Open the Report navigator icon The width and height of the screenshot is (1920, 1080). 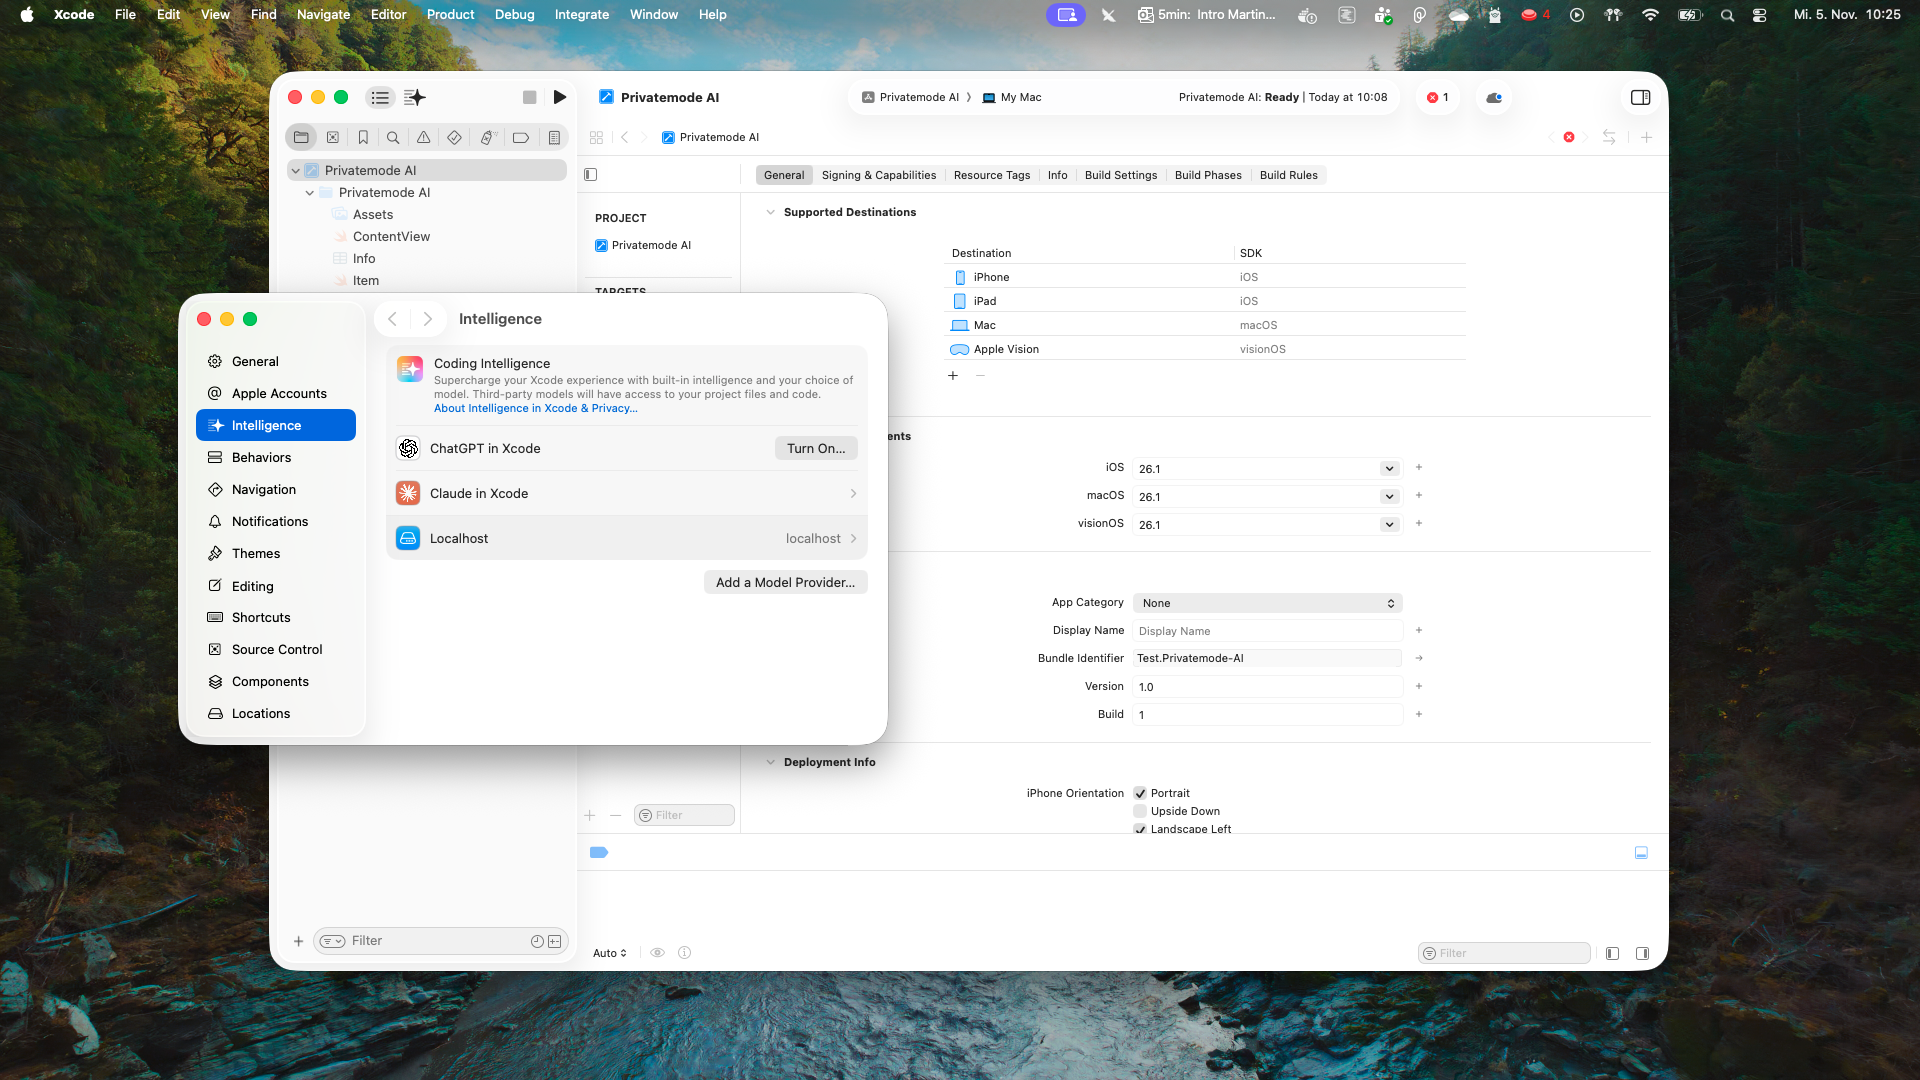554,138
